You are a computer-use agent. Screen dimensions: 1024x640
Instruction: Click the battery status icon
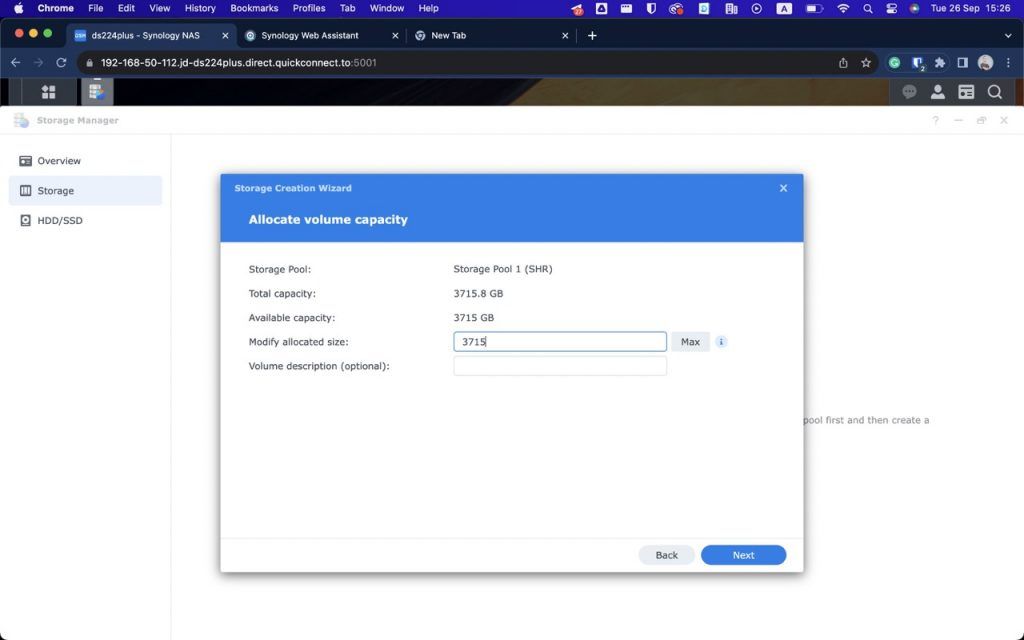pyautogui.click(x=814, y=8)
